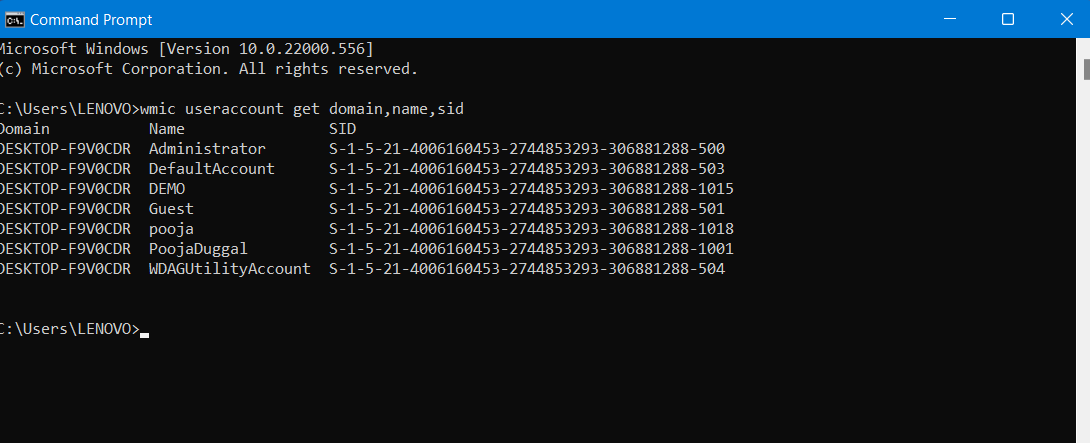
Task: Click the WDAGUtilityAccount name
Action: click(x=229, y=269)
